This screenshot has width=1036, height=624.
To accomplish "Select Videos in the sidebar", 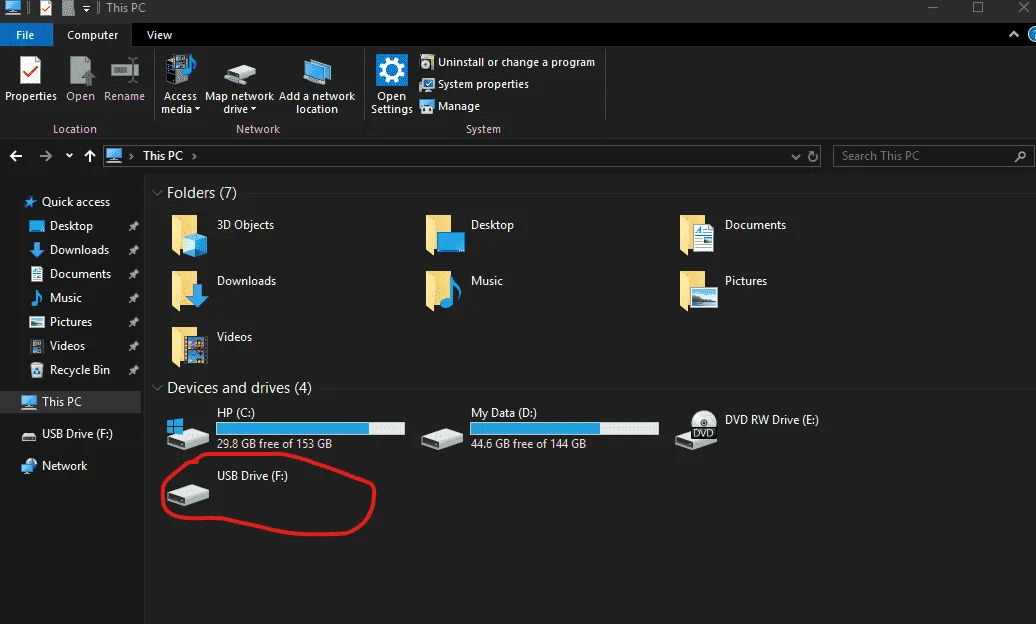I will point(57,346).
